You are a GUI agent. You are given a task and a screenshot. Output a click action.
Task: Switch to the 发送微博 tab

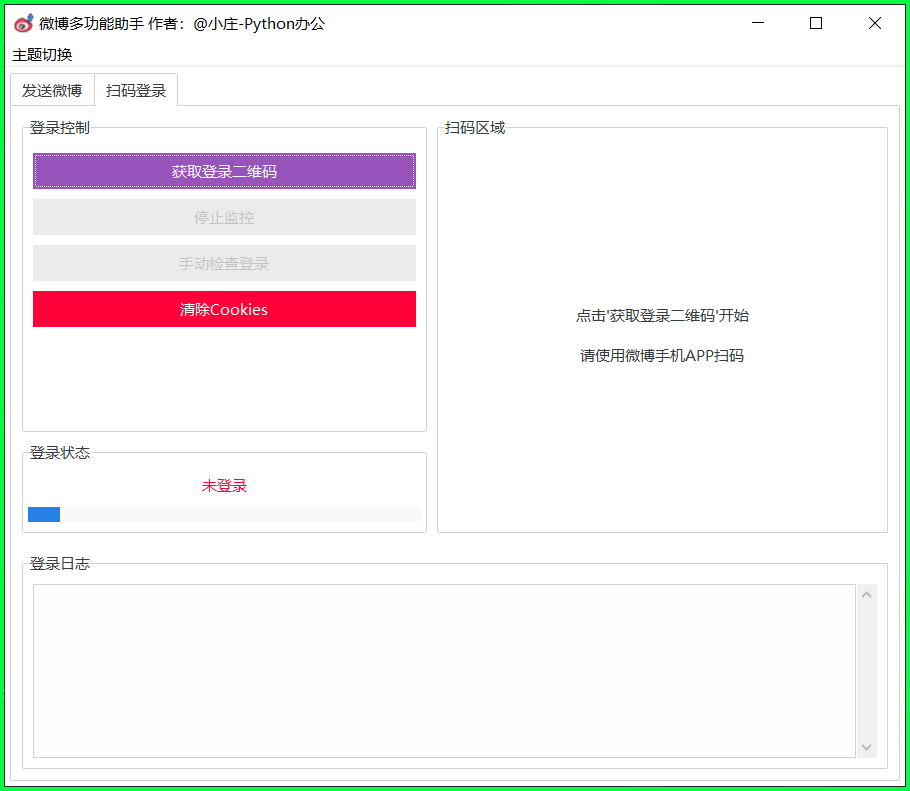point(52,90)
